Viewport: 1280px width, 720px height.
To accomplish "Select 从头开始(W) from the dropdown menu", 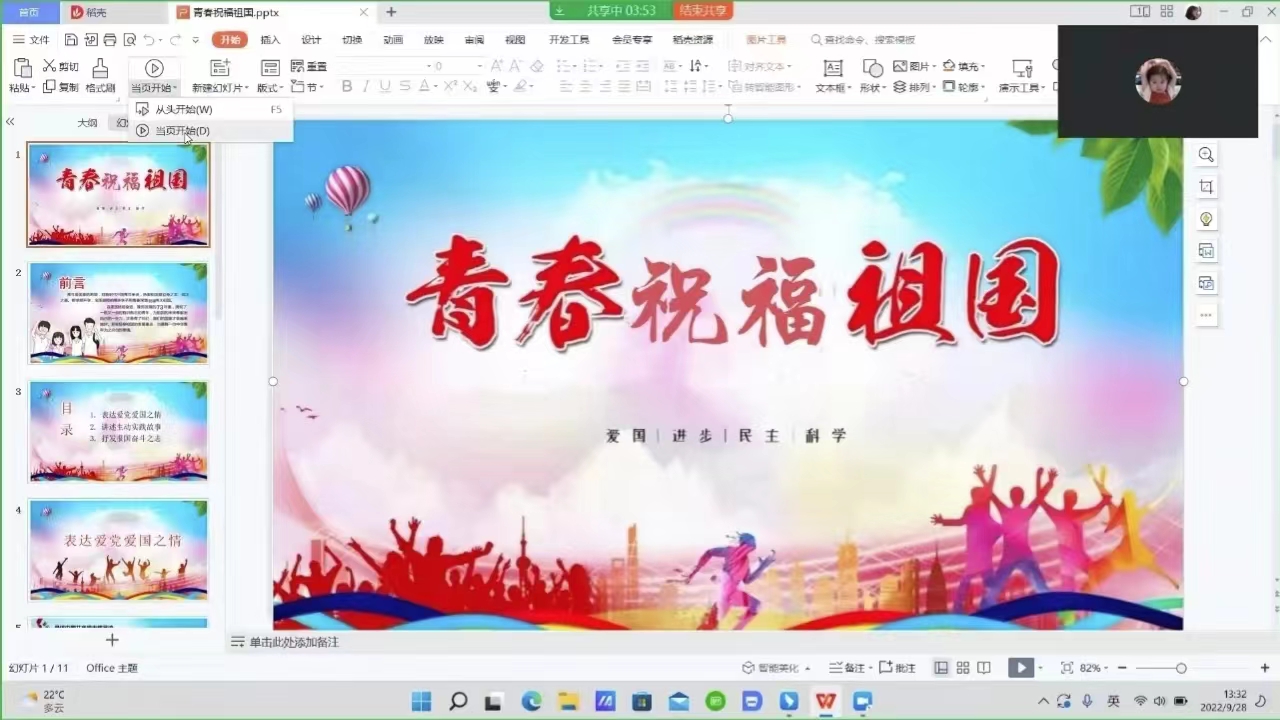I will 183,109.
